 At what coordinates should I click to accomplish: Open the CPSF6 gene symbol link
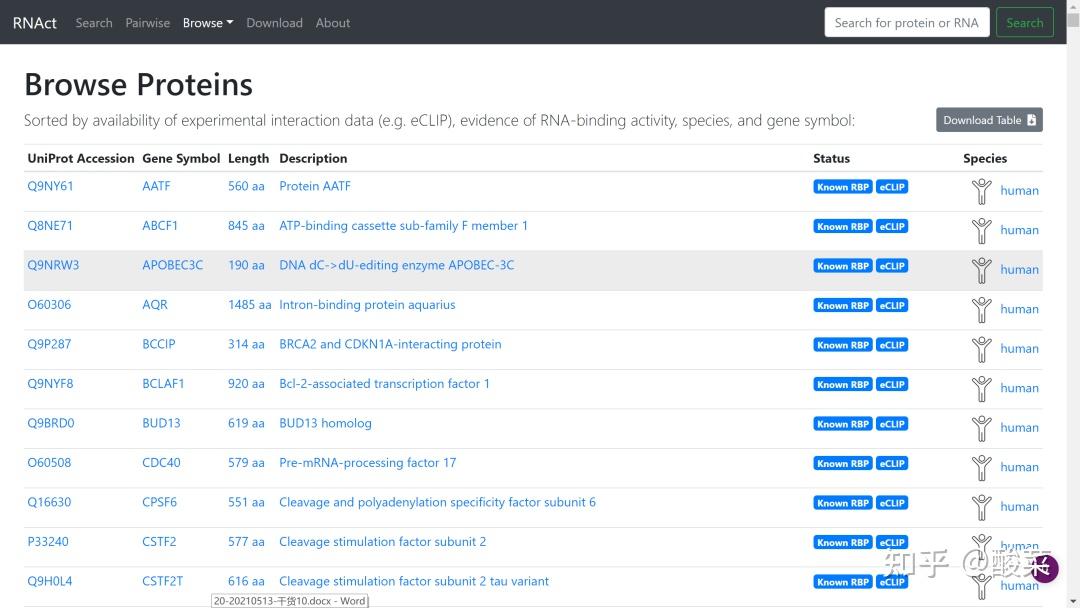point(159,502)
